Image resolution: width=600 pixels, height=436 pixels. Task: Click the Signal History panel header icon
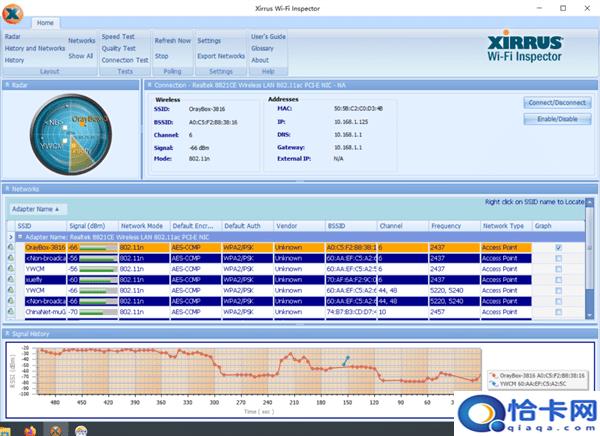[9, 333]
